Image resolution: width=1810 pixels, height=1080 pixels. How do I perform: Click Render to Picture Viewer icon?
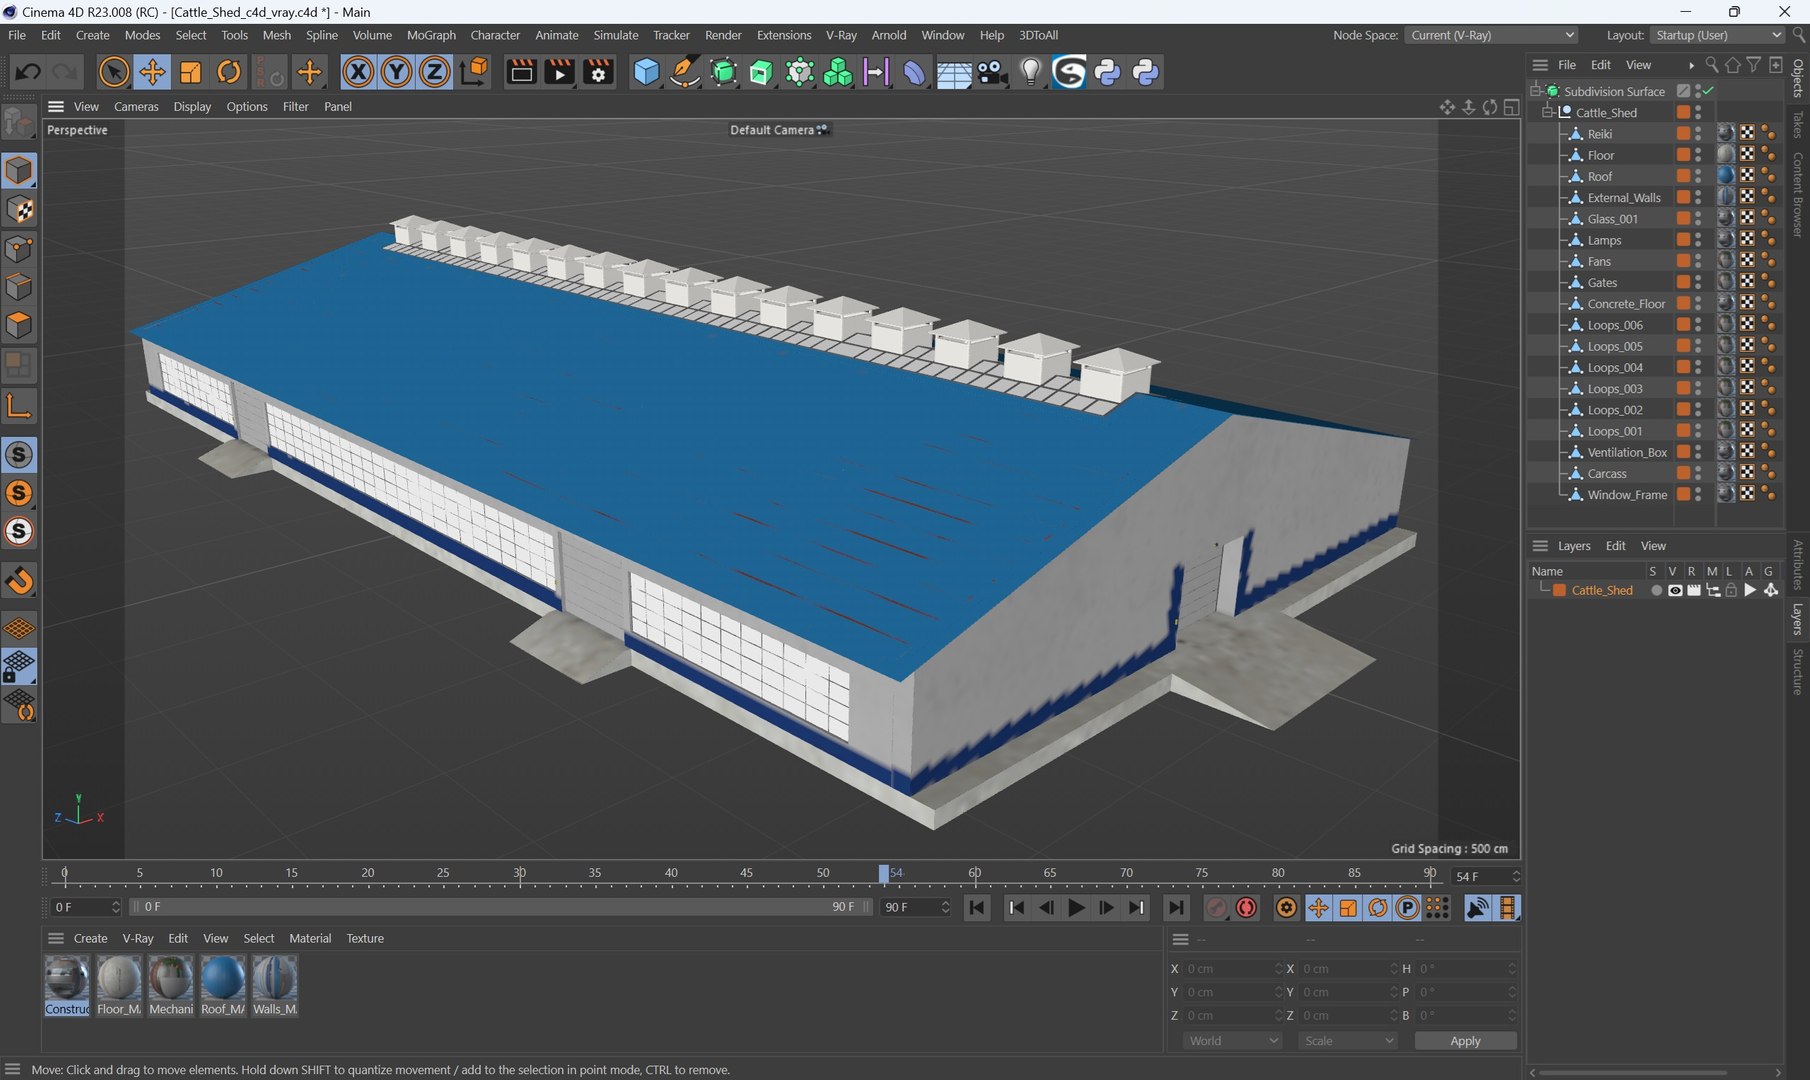coord(559,72)
